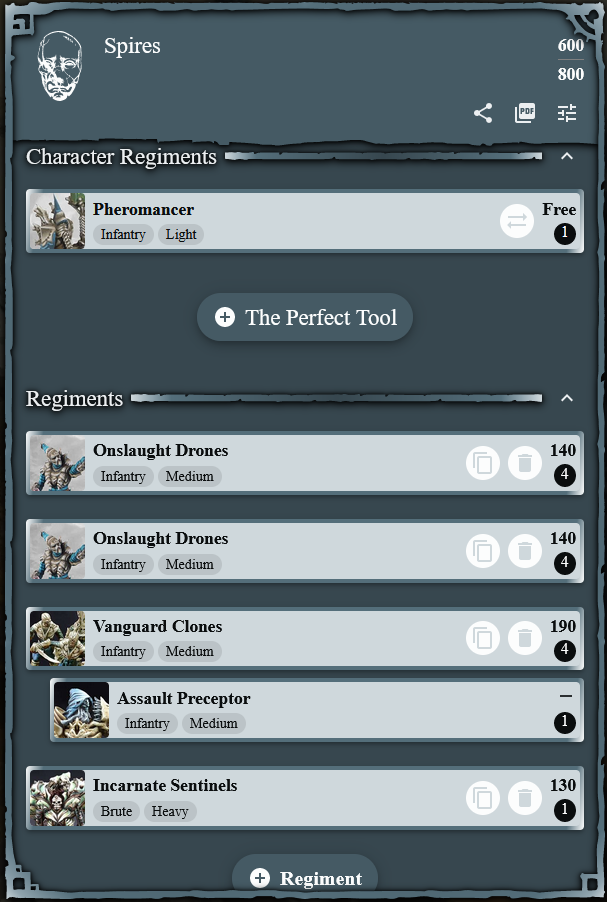
Task: Add a new Regiment
Action: coord(305,878)
